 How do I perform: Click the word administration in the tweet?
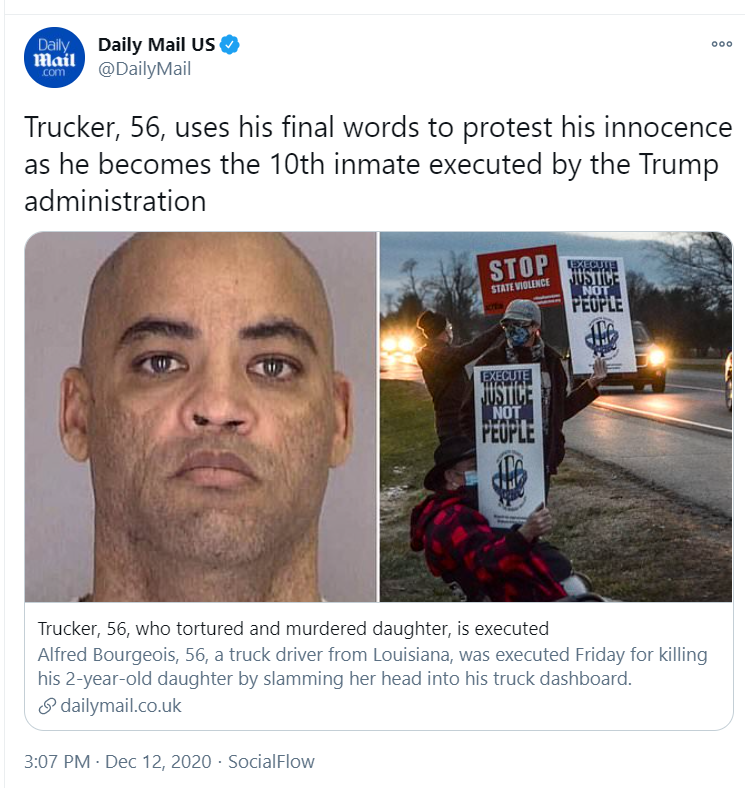pos(115,202)
